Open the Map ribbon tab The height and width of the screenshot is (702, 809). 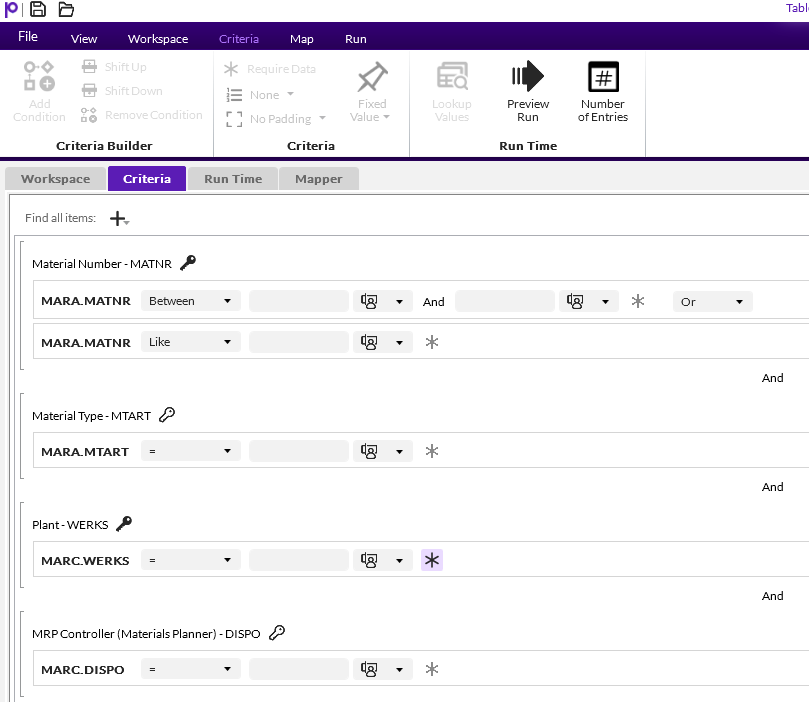(302, 39)
